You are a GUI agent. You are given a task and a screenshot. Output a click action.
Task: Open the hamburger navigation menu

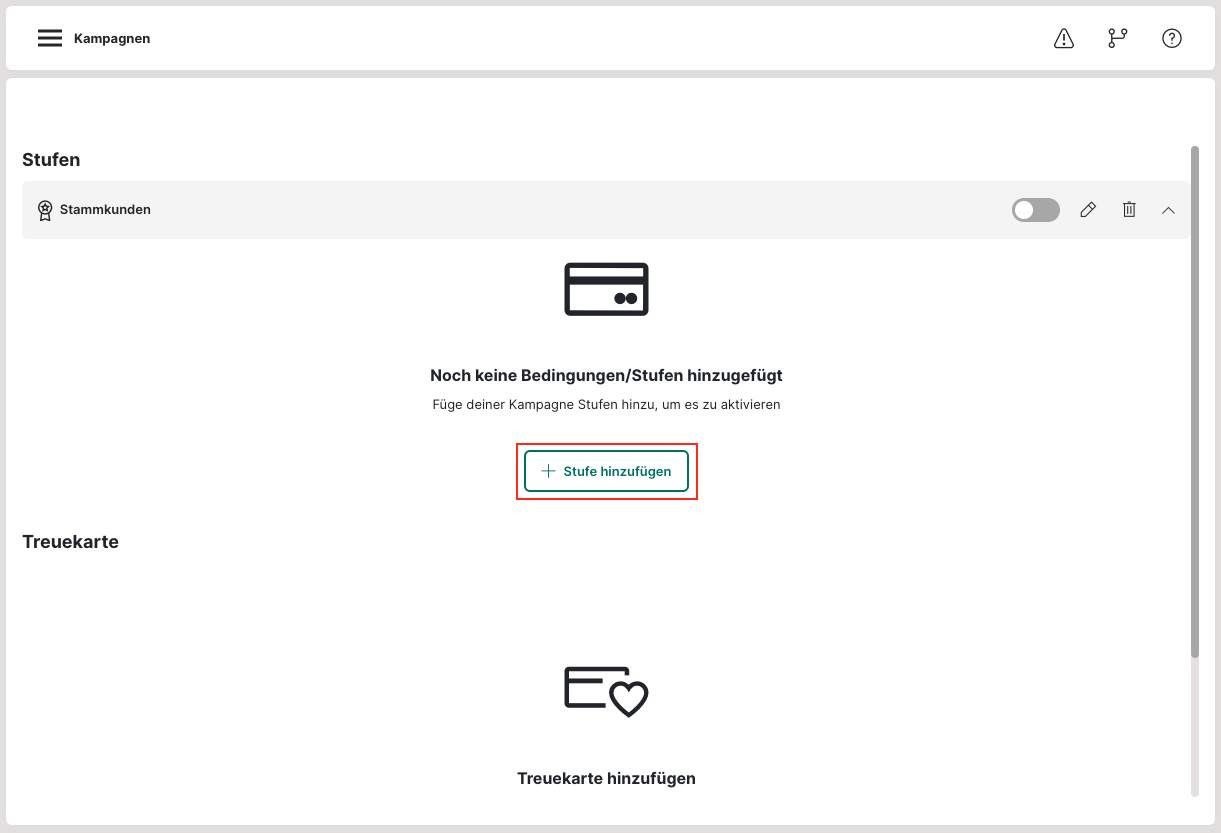coord(50,39)
